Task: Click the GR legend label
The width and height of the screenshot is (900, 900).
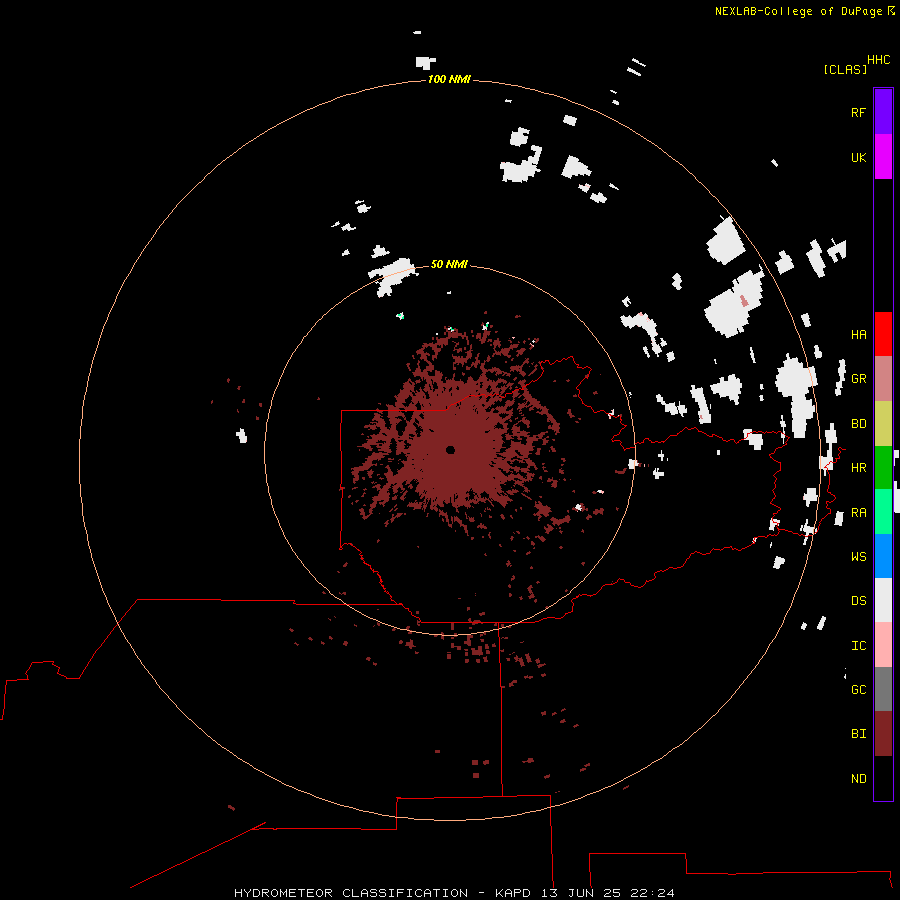Action: tap(858, 379)
